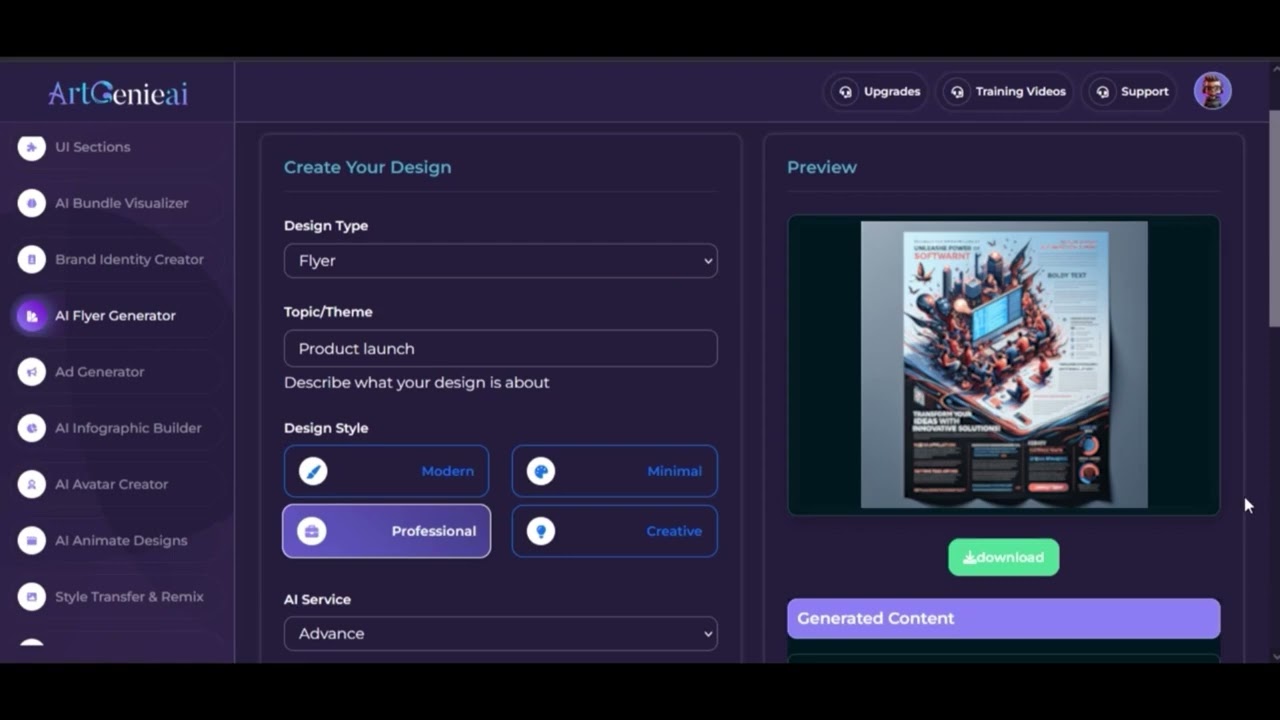The image size is (1280, 720).
Task: Click the headset icon beside Upgrades
Action: click(x=846, y=92)
